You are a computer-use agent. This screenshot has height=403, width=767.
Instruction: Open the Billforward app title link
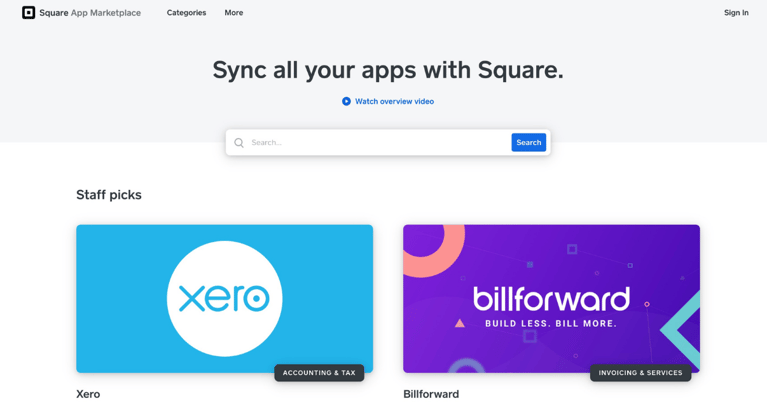pyautogui.click(x=431, y=394)
